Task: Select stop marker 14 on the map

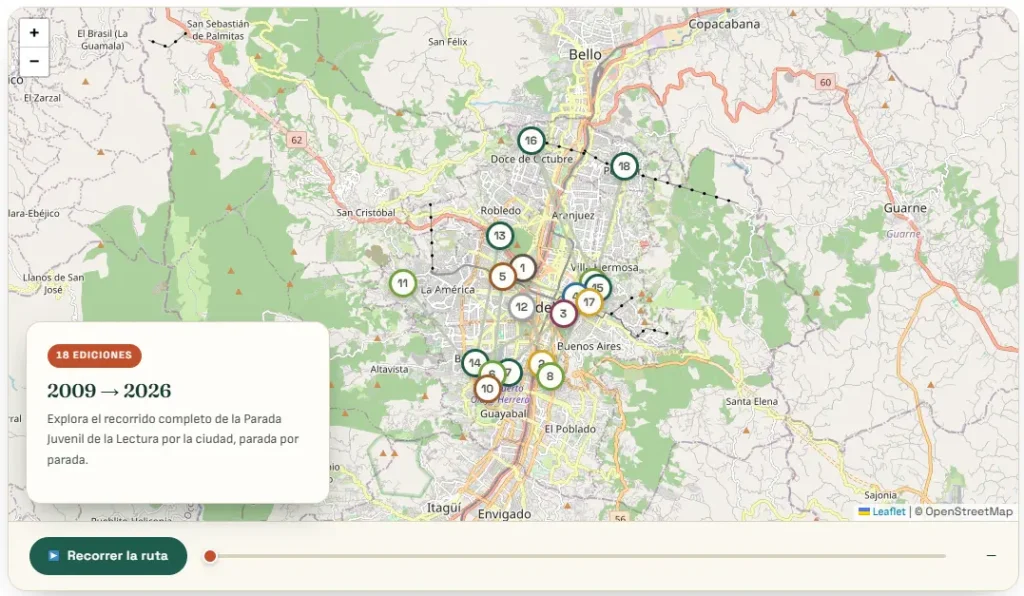Action: pyautogui.click(x=473, y=362)
